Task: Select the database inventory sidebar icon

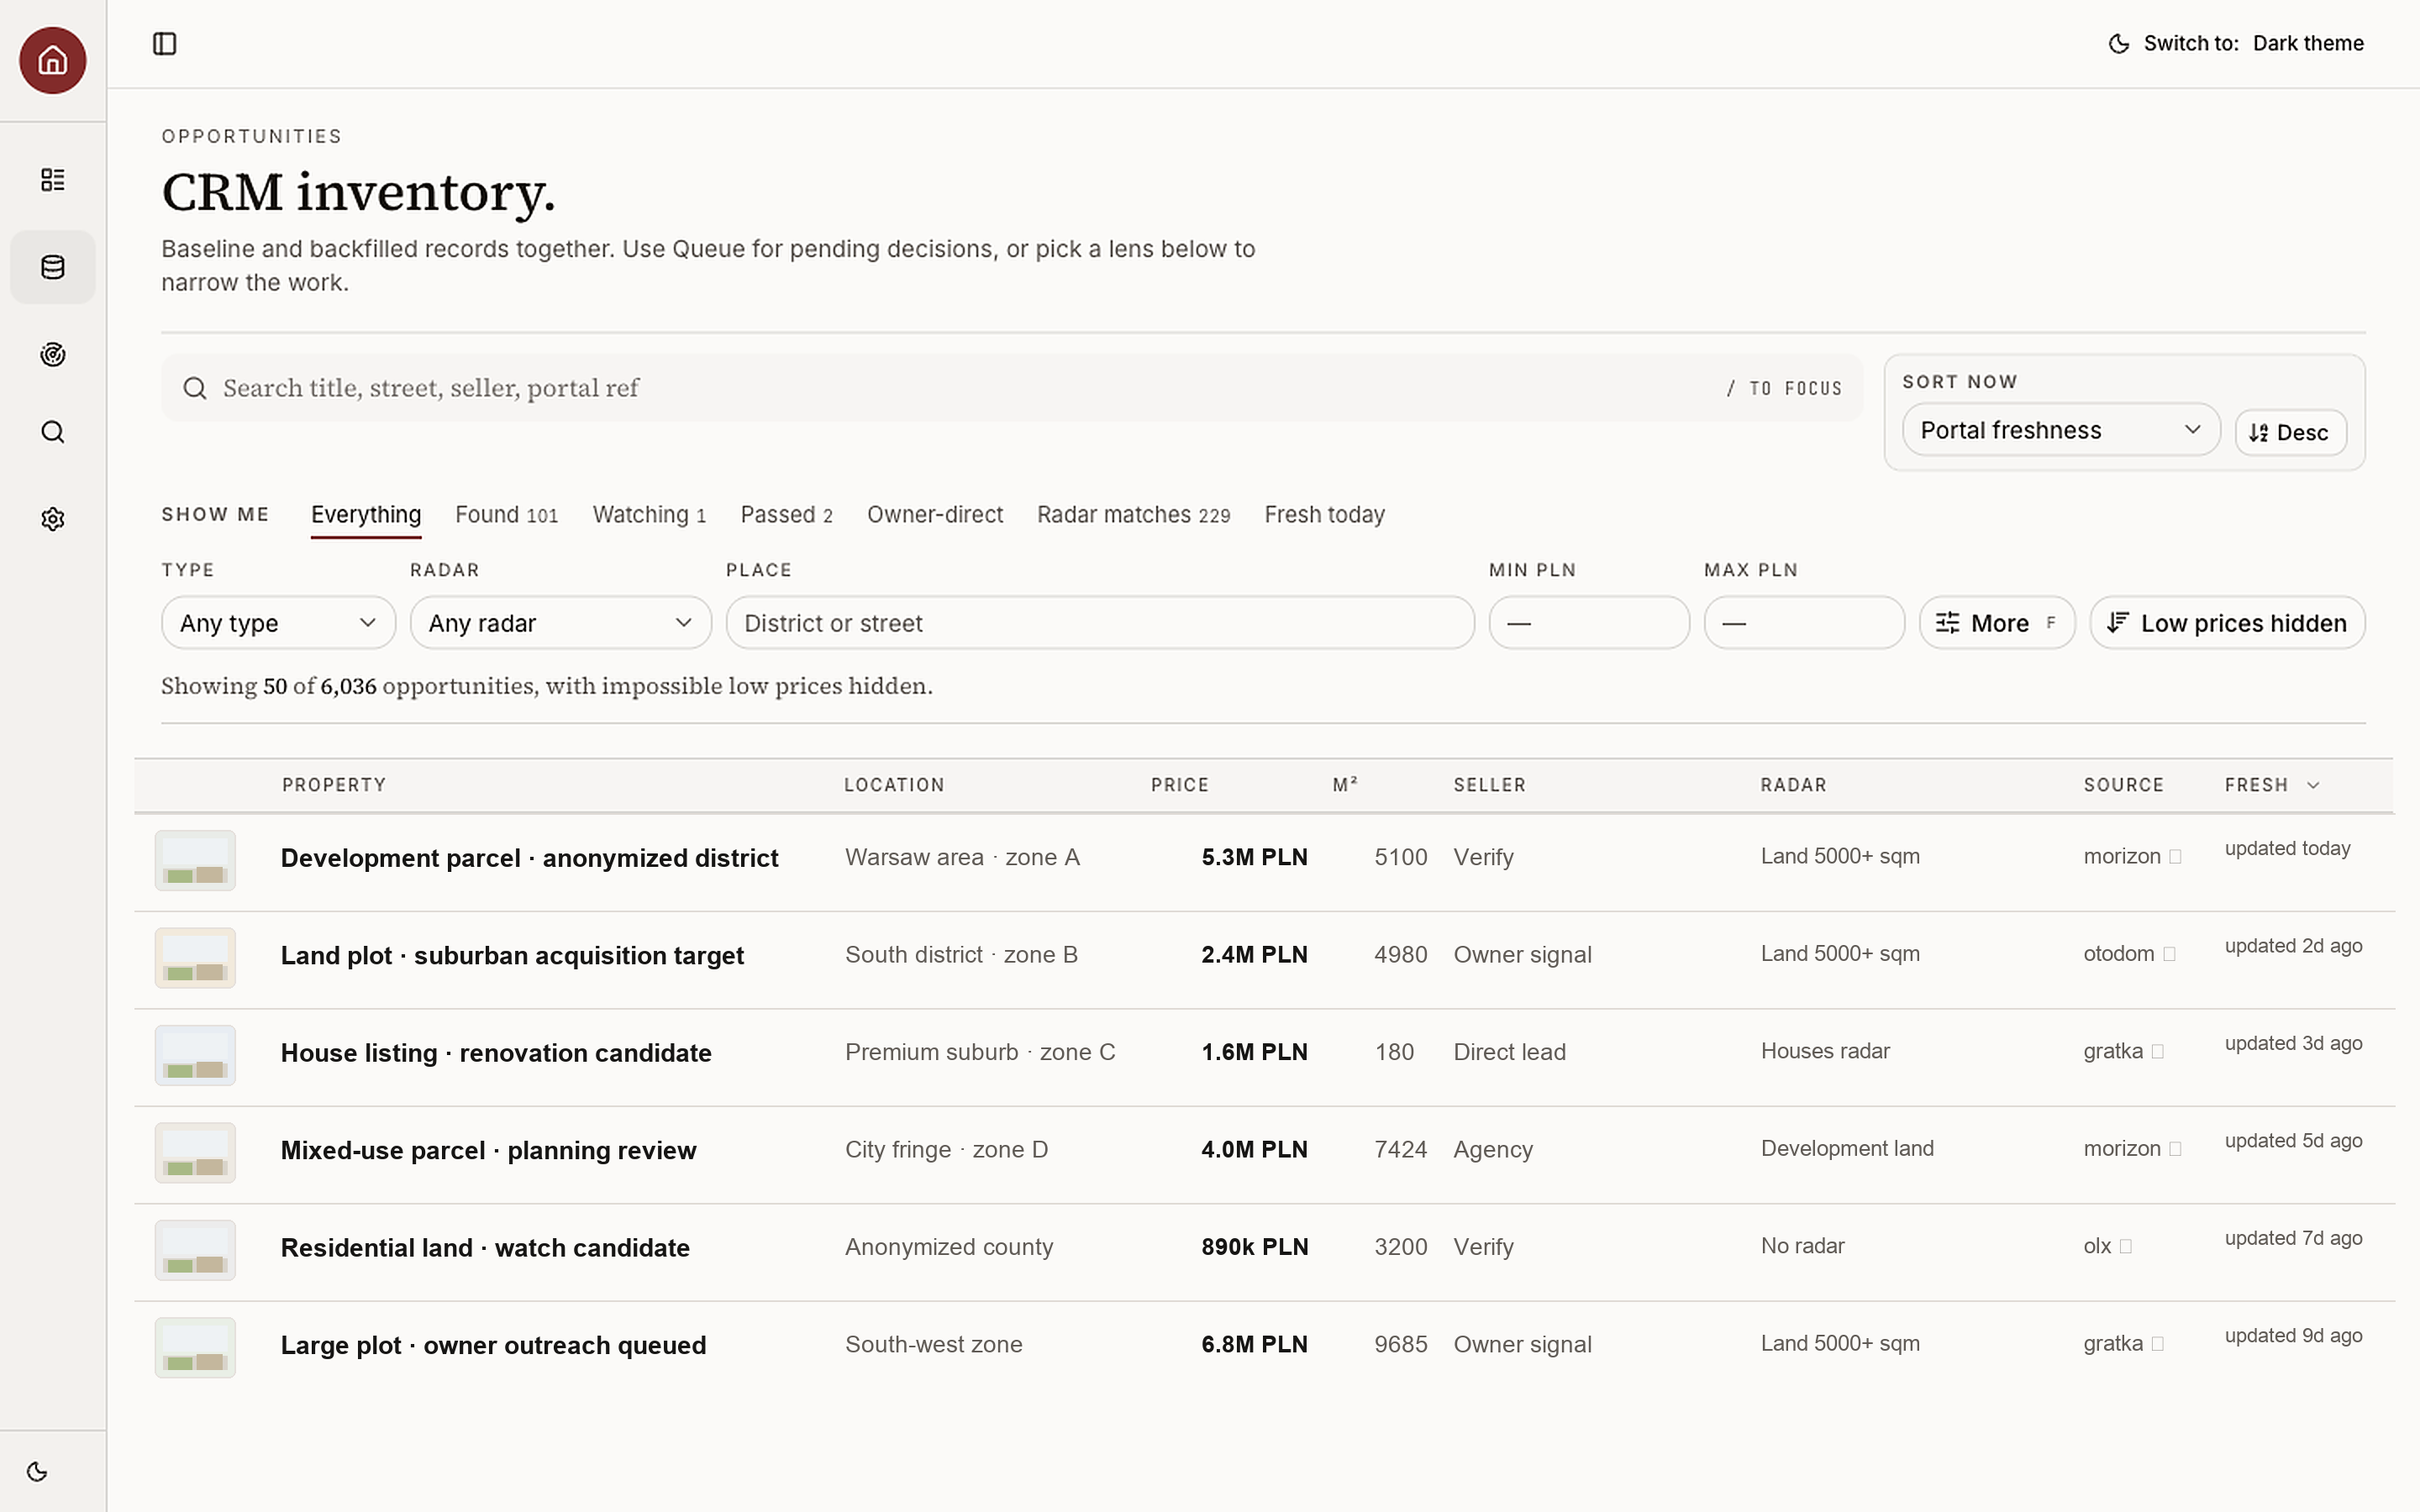Action: click(53, 267)
